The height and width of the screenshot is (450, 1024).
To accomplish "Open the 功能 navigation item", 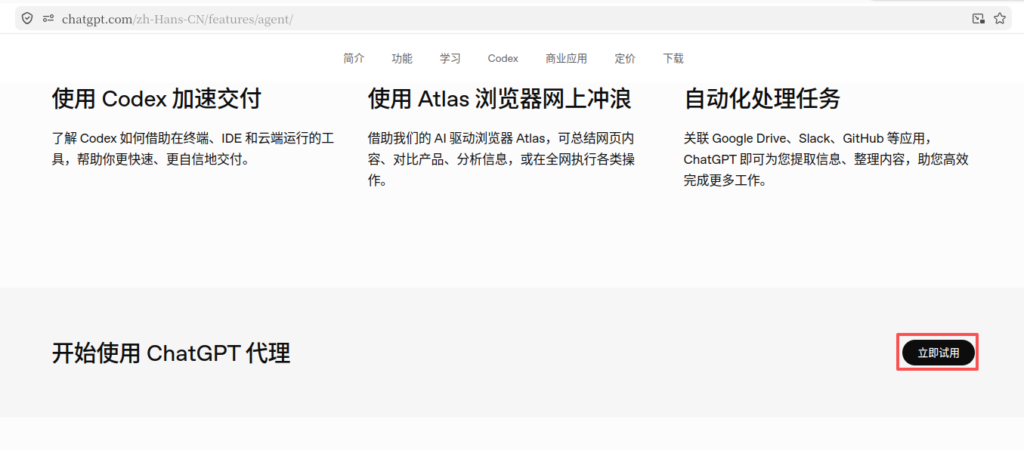I will (x=402, y=58).
